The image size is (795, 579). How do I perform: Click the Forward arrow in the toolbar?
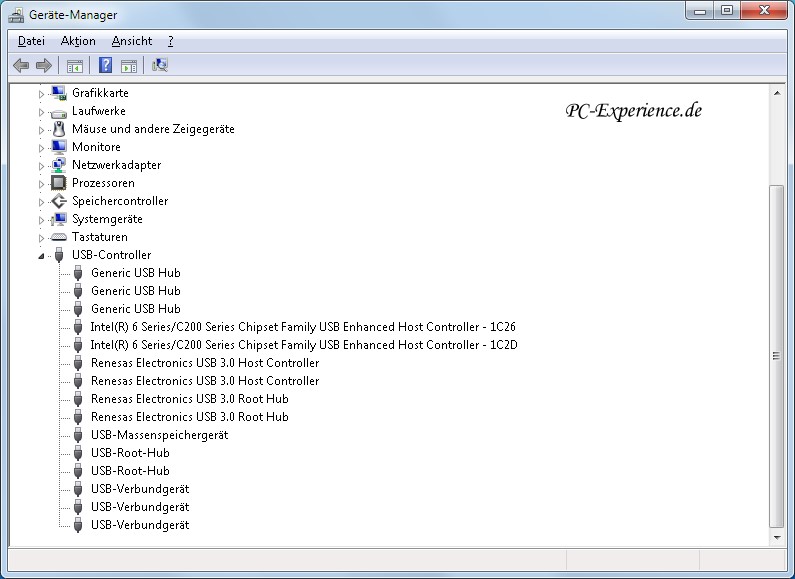click(x=43, y=66)
